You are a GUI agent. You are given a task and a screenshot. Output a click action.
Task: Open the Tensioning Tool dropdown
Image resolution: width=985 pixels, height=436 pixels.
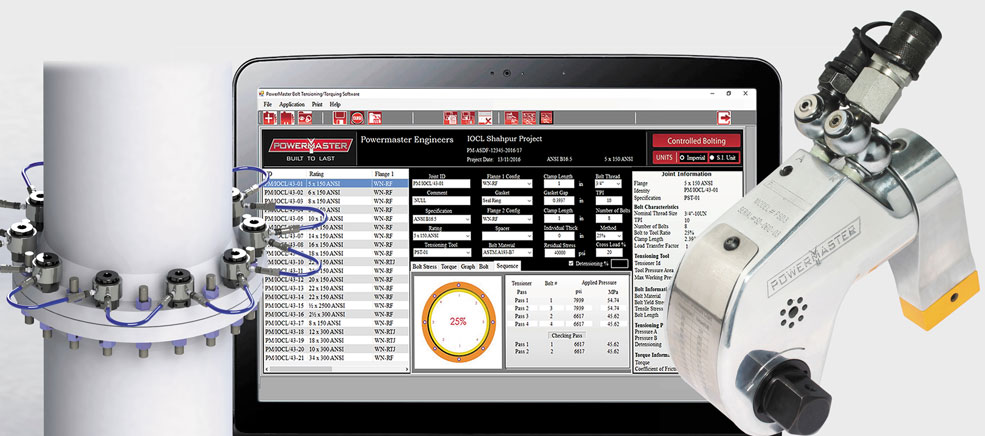441,253
